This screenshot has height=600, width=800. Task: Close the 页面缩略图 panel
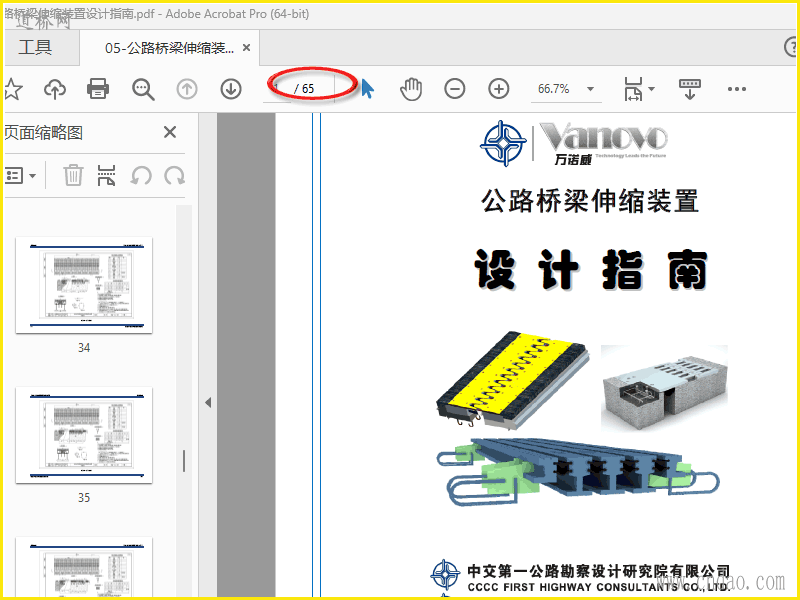click(x=170, y=133)
